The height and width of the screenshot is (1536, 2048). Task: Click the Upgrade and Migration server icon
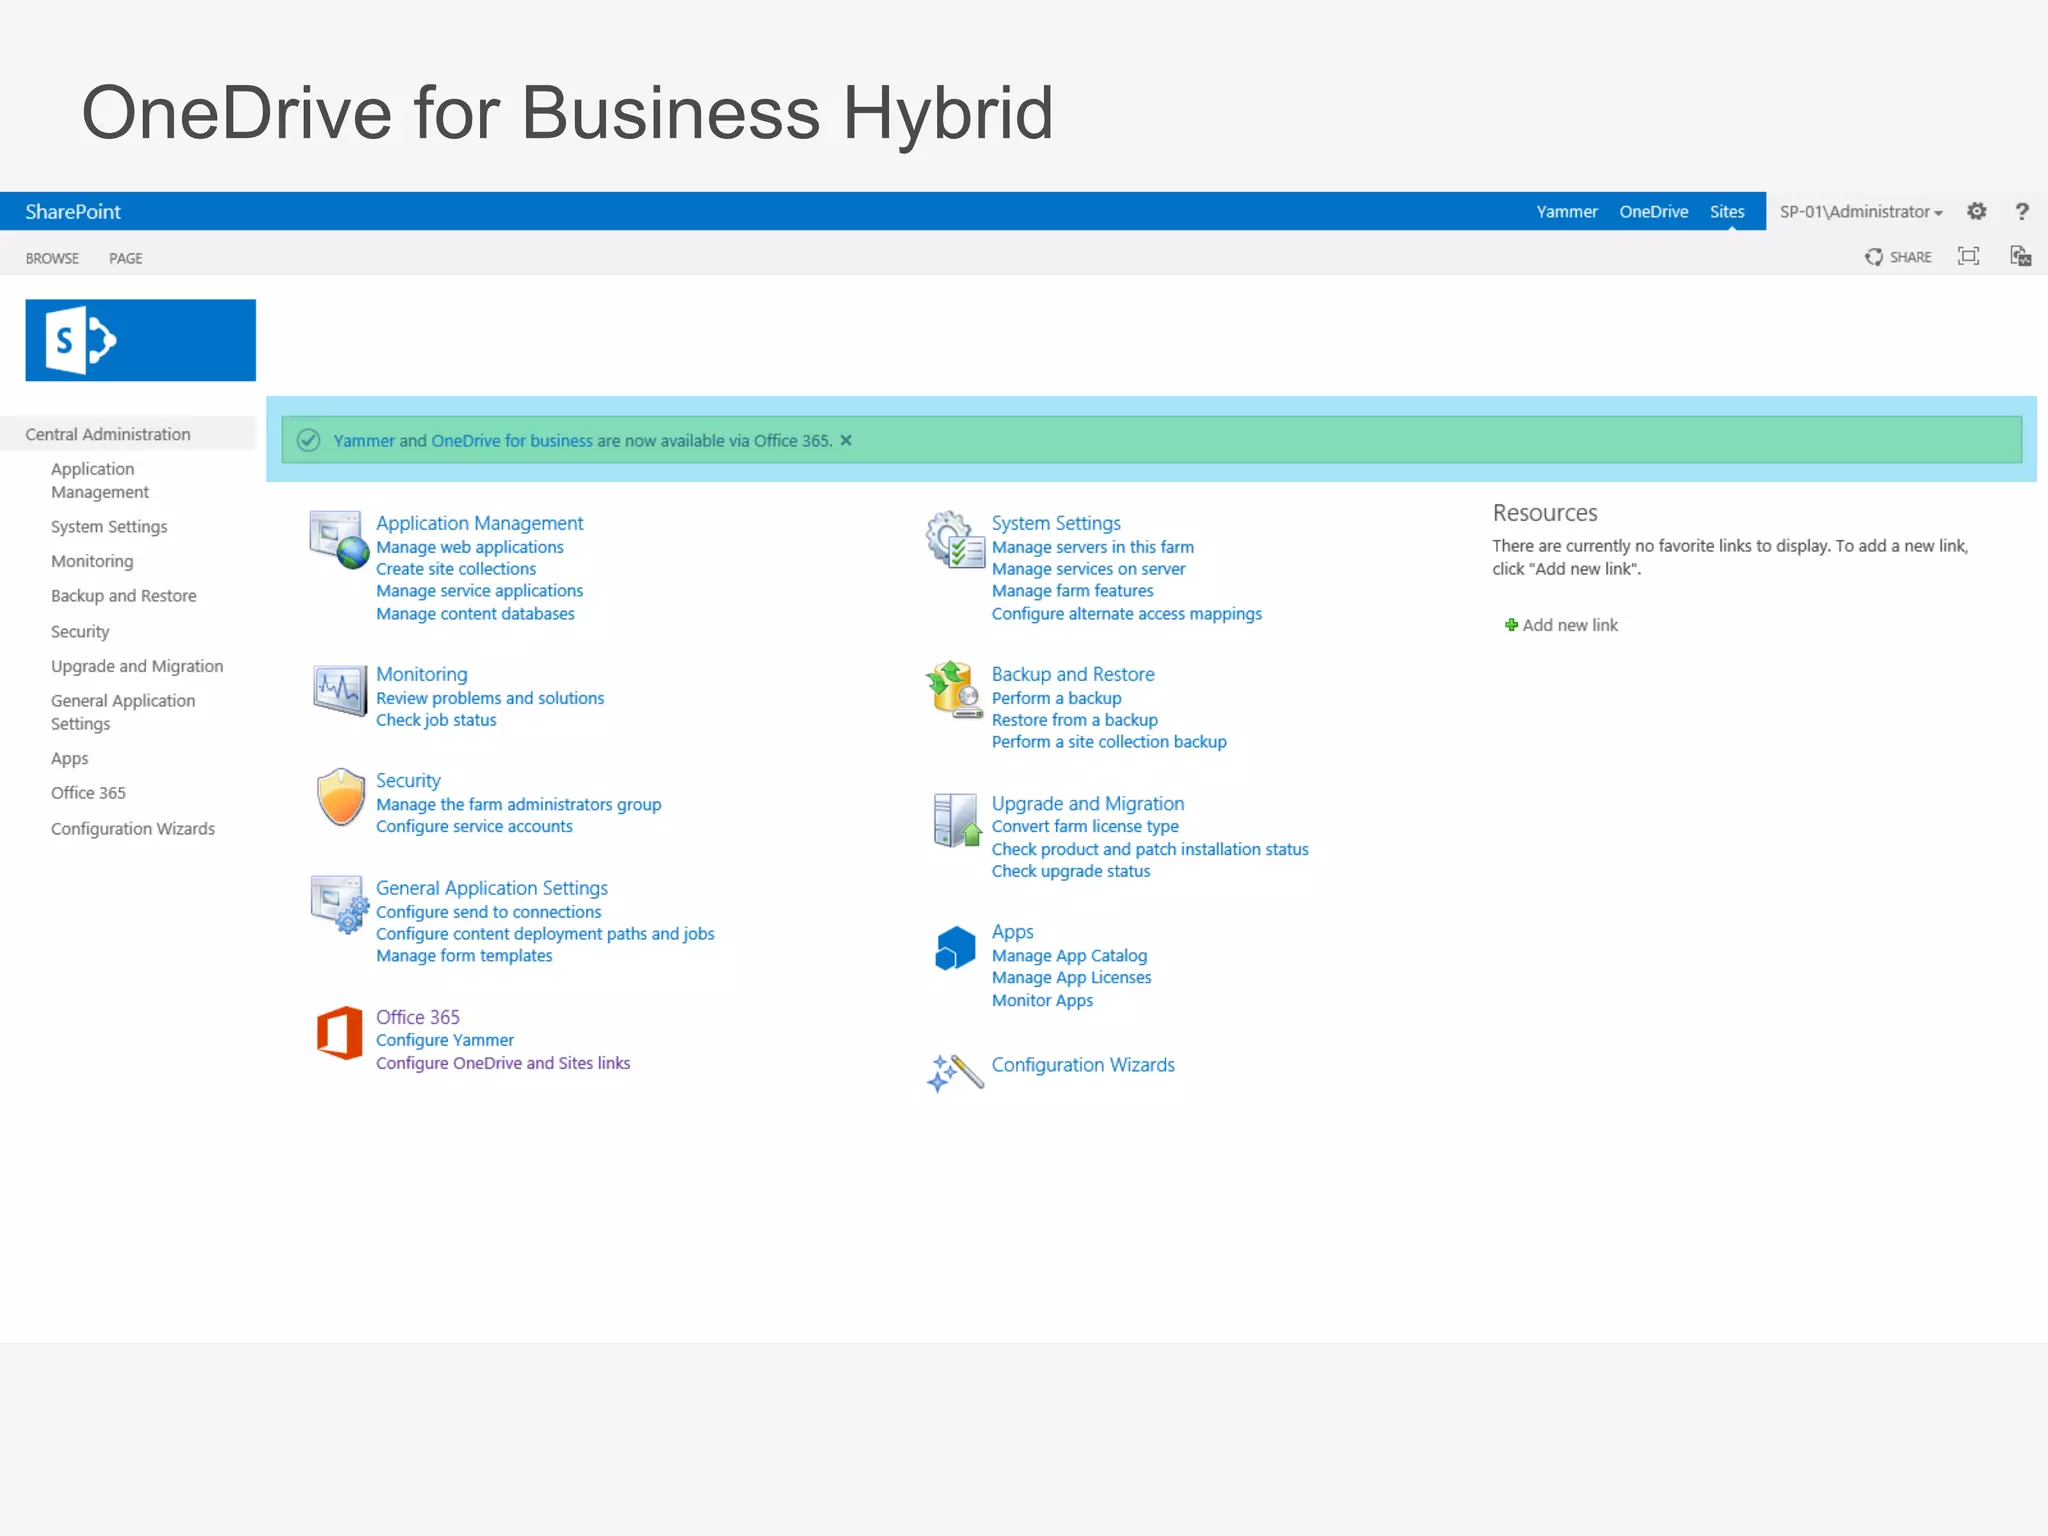tap(957, 820)
